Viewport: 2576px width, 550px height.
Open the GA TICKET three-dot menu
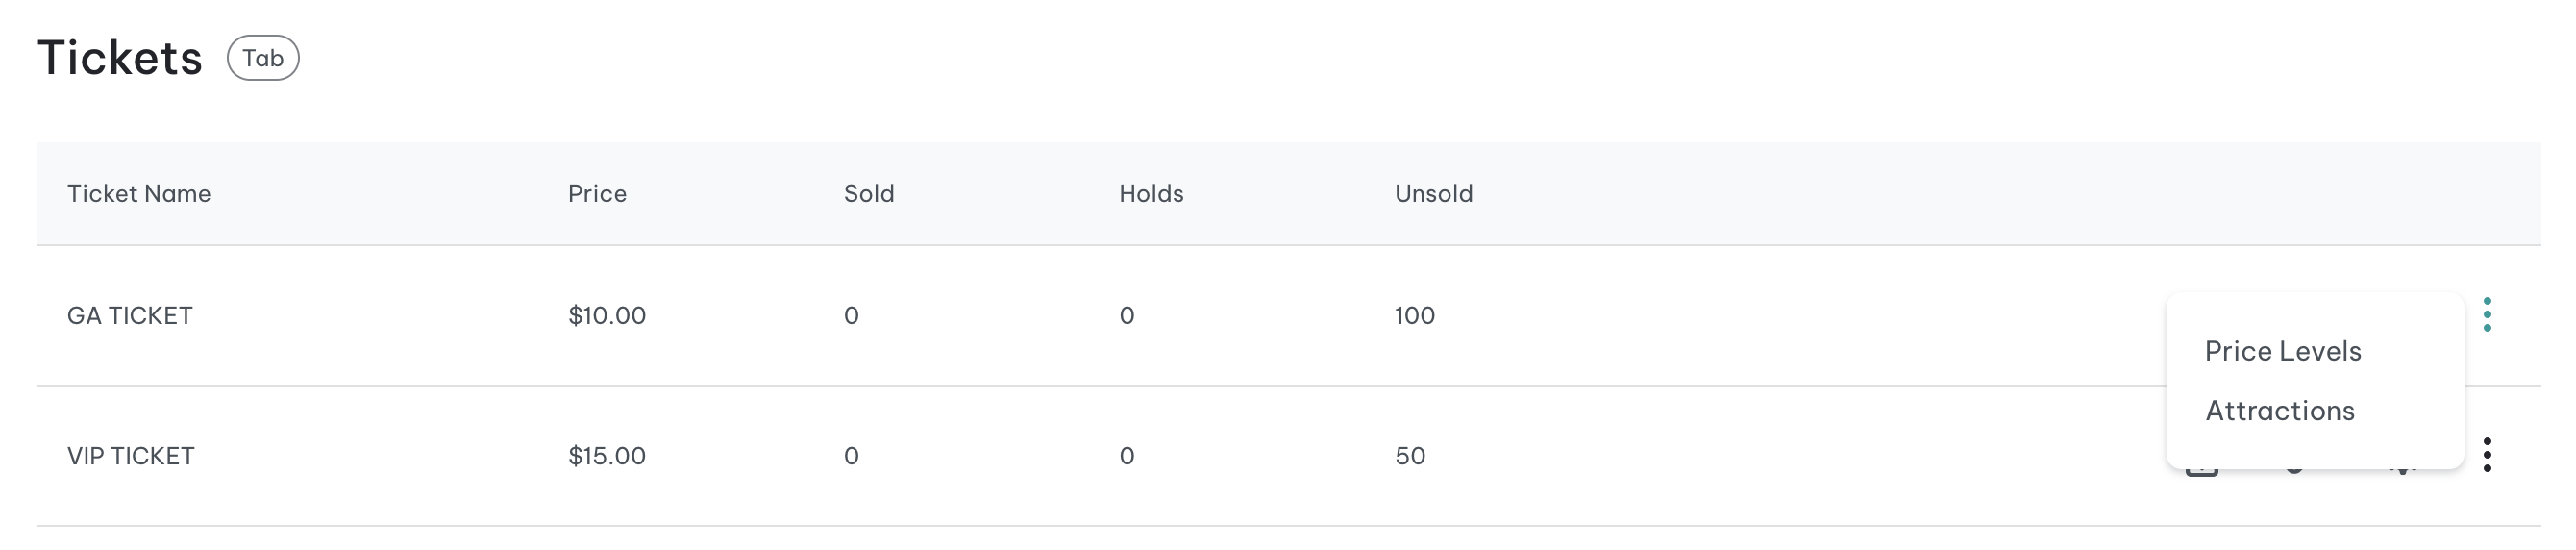coord(2487,315)
